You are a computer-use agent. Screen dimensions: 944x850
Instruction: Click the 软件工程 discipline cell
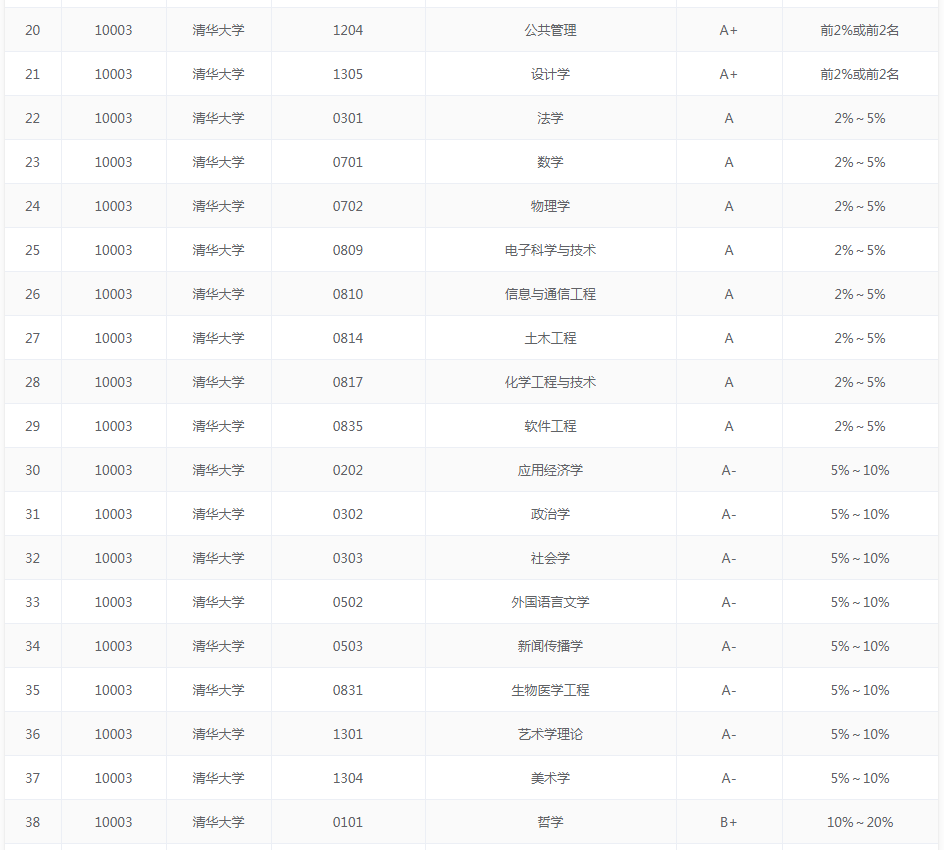point(550,426)
